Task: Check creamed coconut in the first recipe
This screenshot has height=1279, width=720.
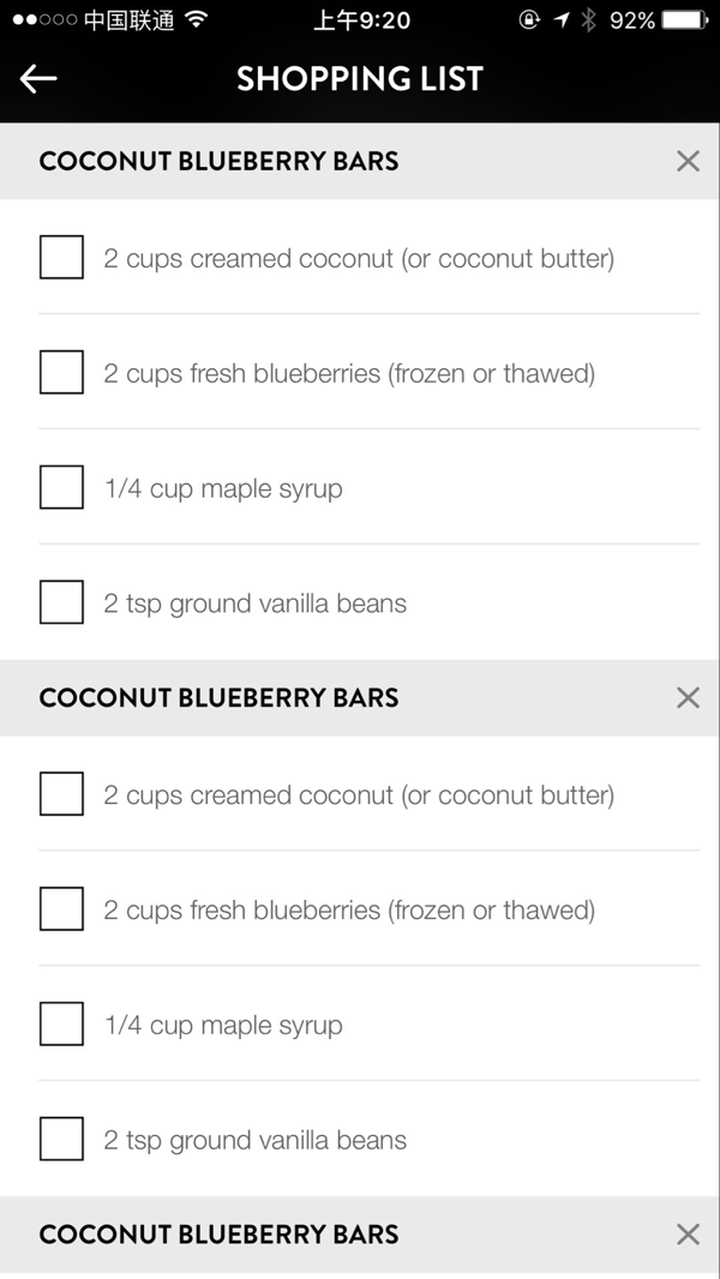Action: 61,257
